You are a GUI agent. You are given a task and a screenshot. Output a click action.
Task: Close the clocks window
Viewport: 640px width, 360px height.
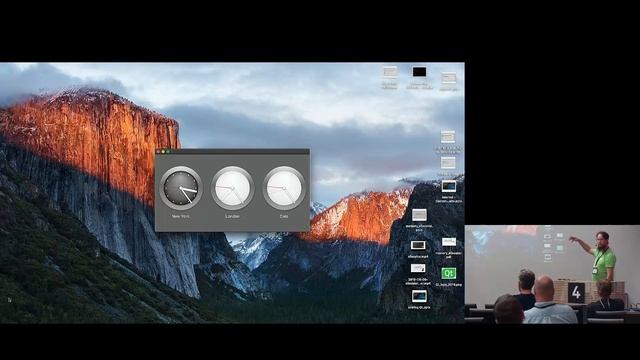pyautogui.click(x=158, y=152)
